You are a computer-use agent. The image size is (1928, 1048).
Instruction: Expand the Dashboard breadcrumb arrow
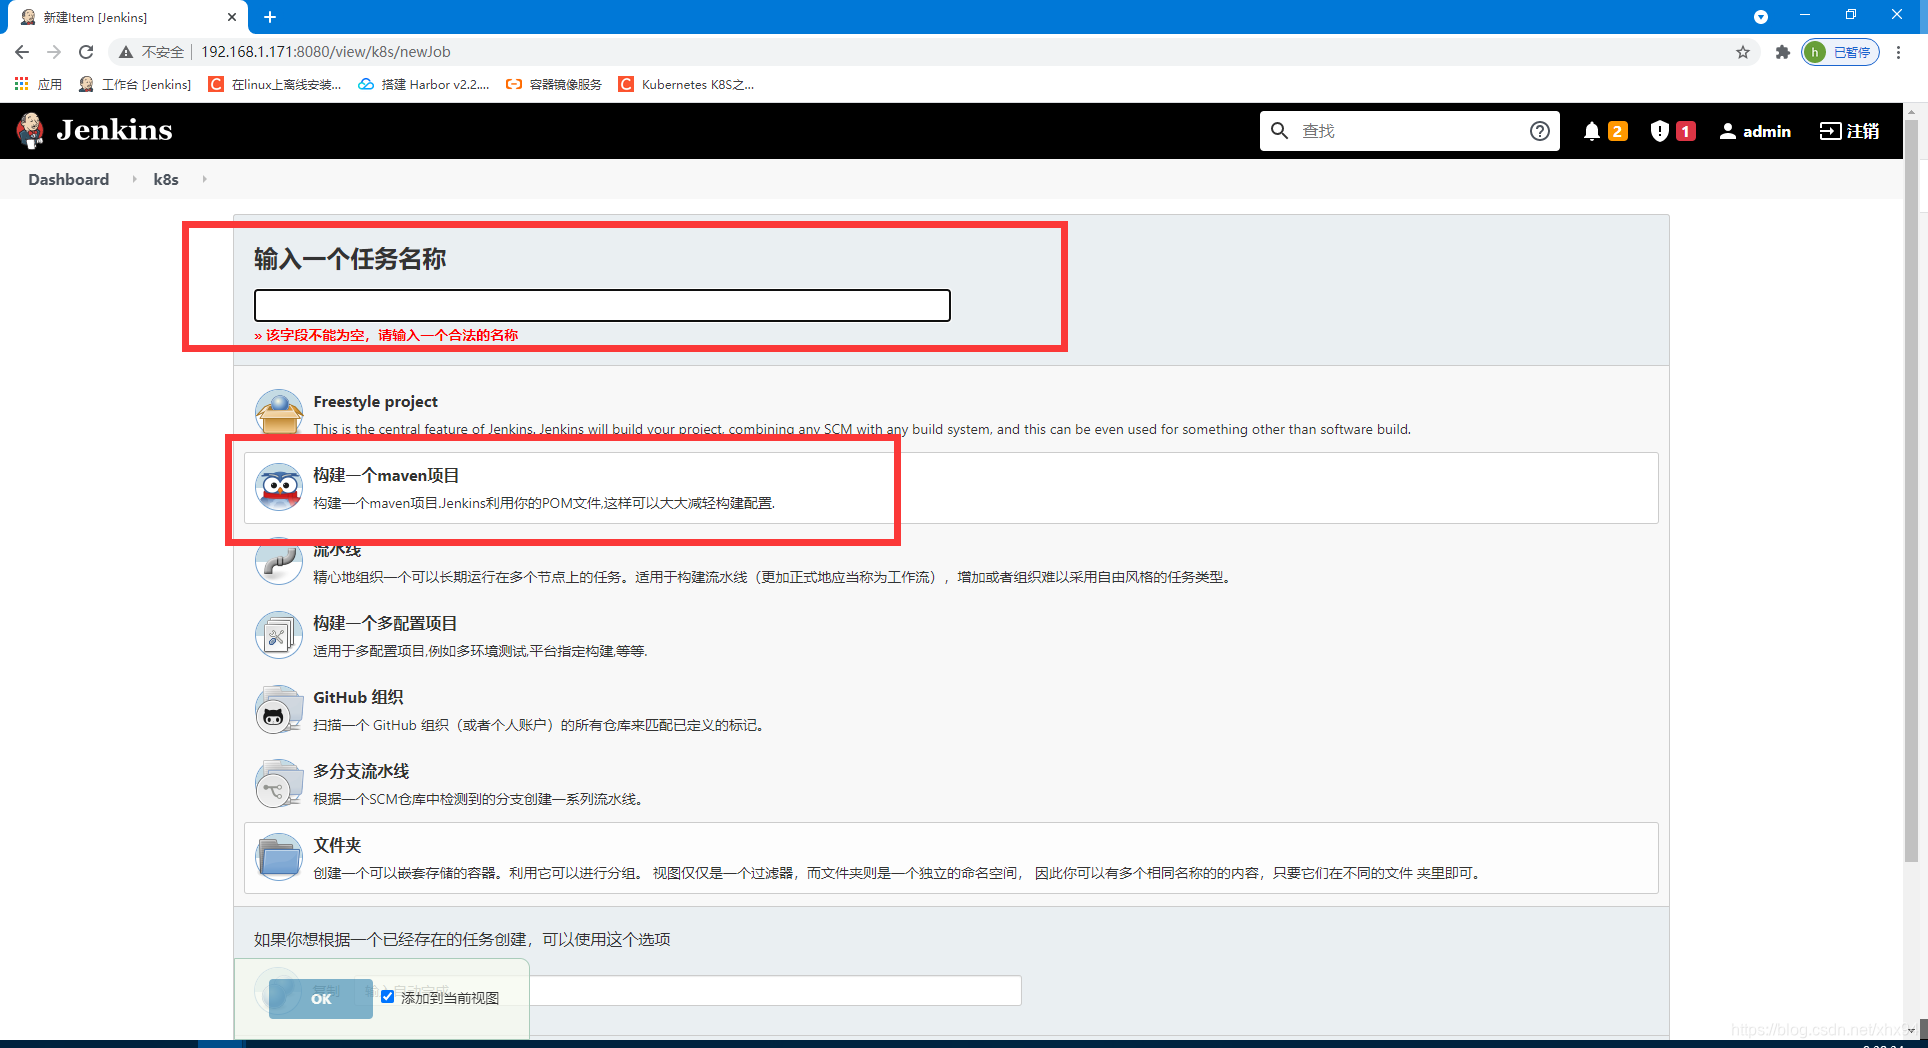[134, 179]
